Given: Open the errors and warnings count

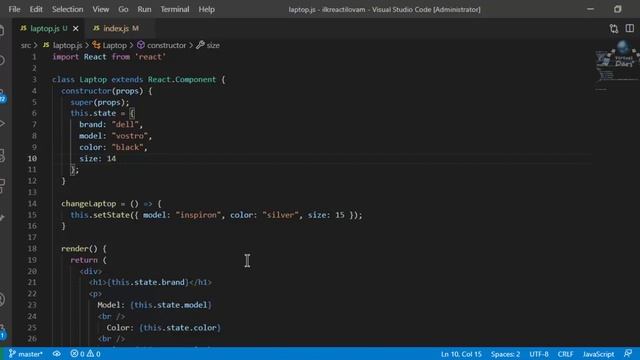Looking at the screenshot, I should coord(85,354).
